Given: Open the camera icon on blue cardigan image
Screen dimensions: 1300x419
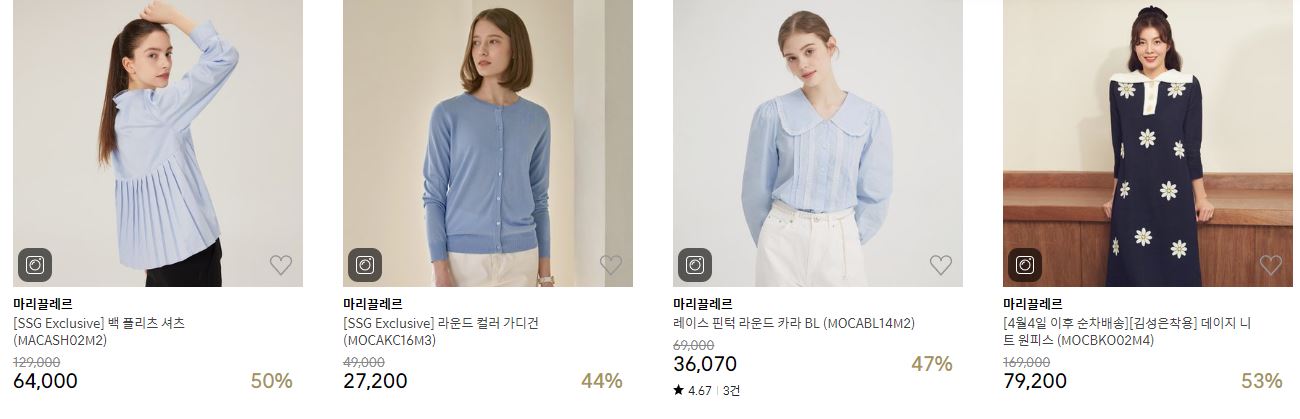Looking at the screenshot, I should tap(365, 265).
